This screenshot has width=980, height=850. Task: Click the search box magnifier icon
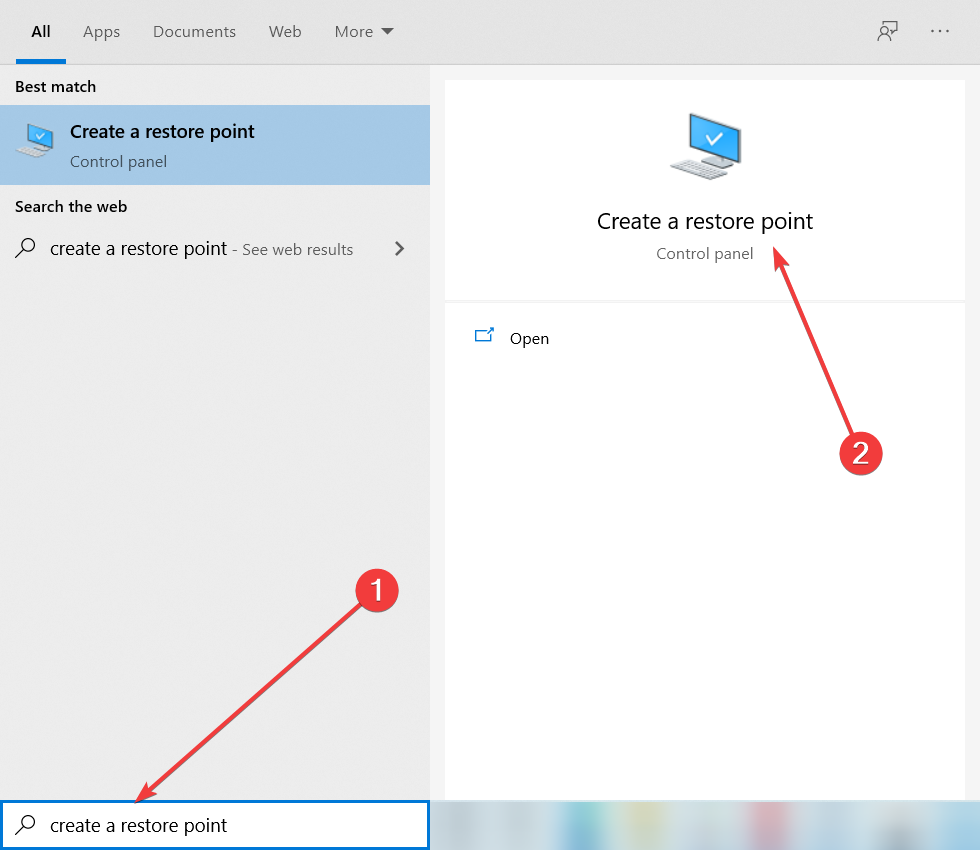[x=26, y=824]
